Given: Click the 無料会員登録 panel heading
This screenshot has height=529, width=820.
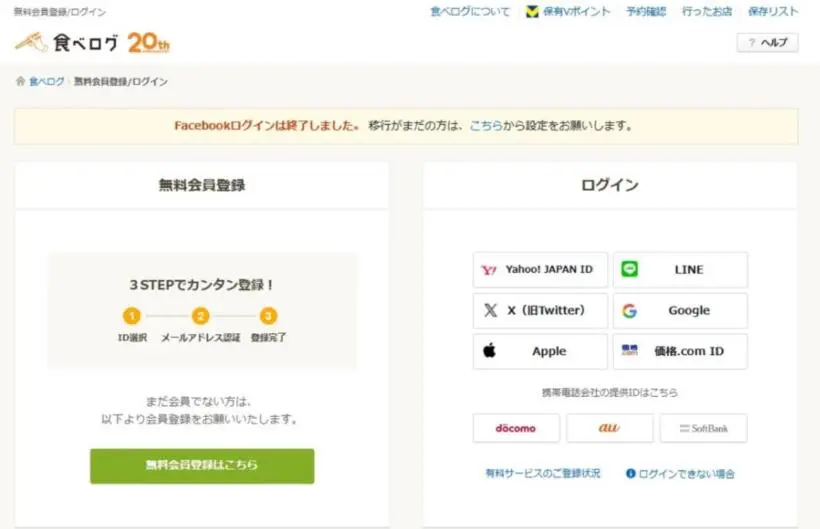Looking at the screenshot, I should click(x=202, y=185).
